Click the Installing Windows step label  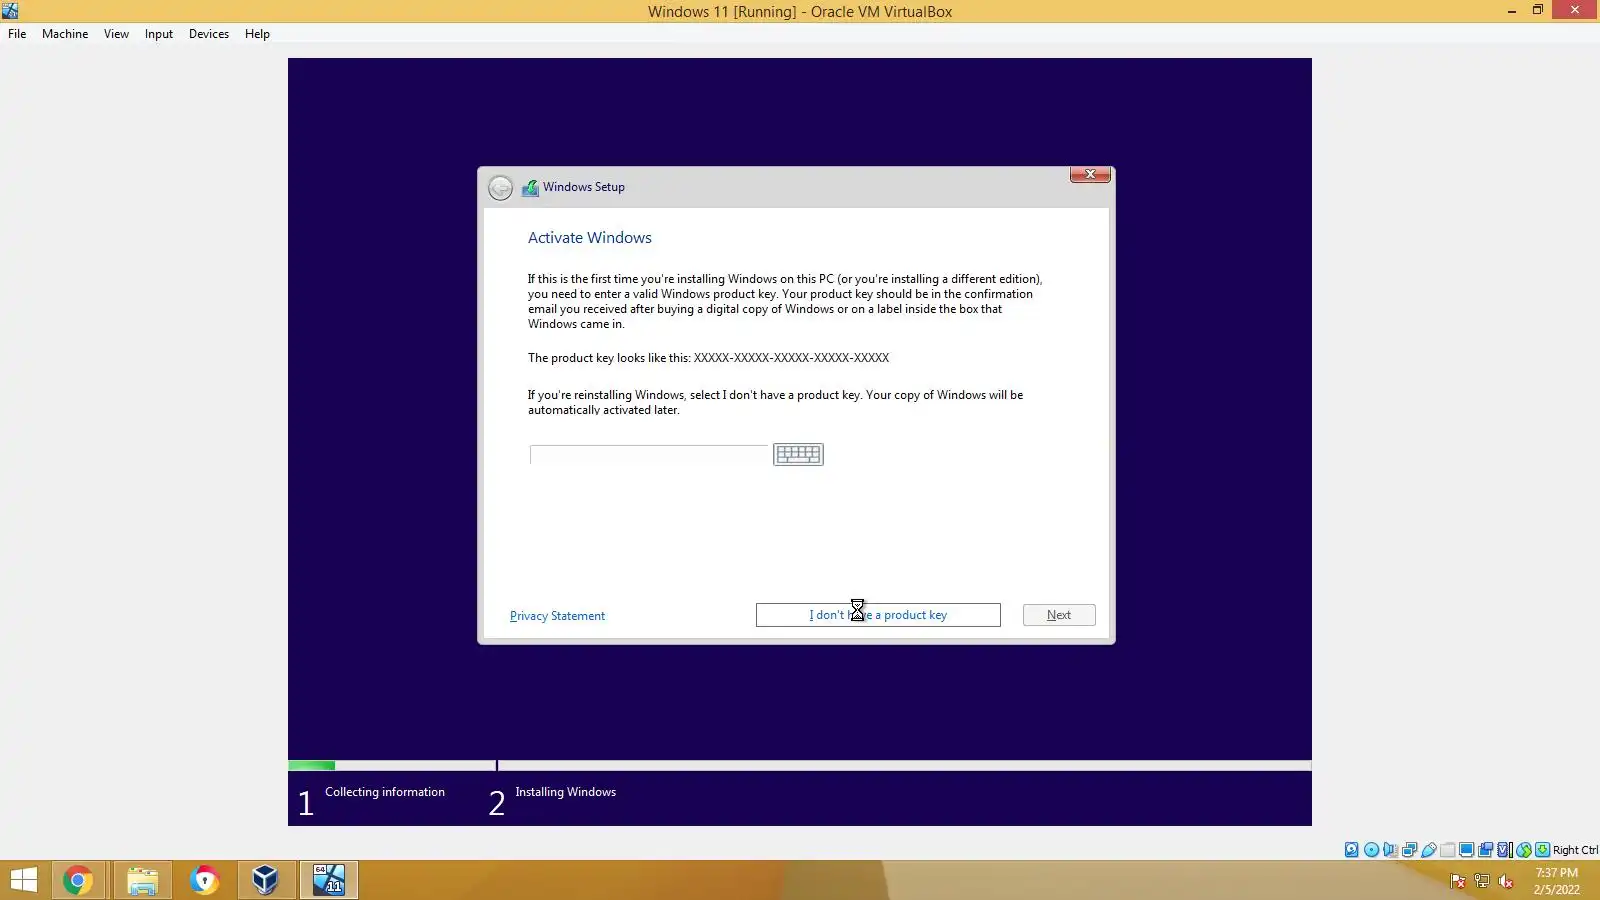tap(565, 792)
